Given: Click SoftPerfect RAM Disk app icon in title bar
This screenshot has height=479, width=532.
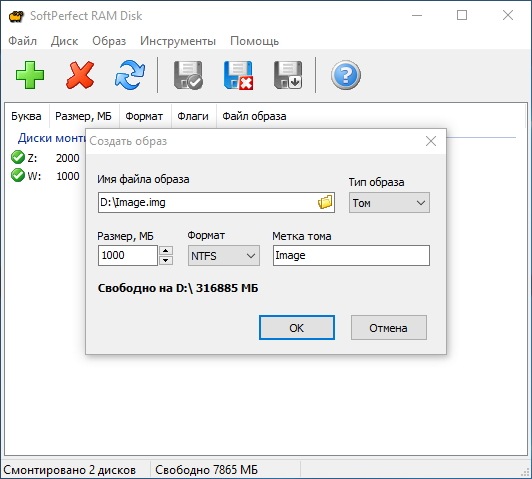Looking at the screenshot, I should click(16, 16).
